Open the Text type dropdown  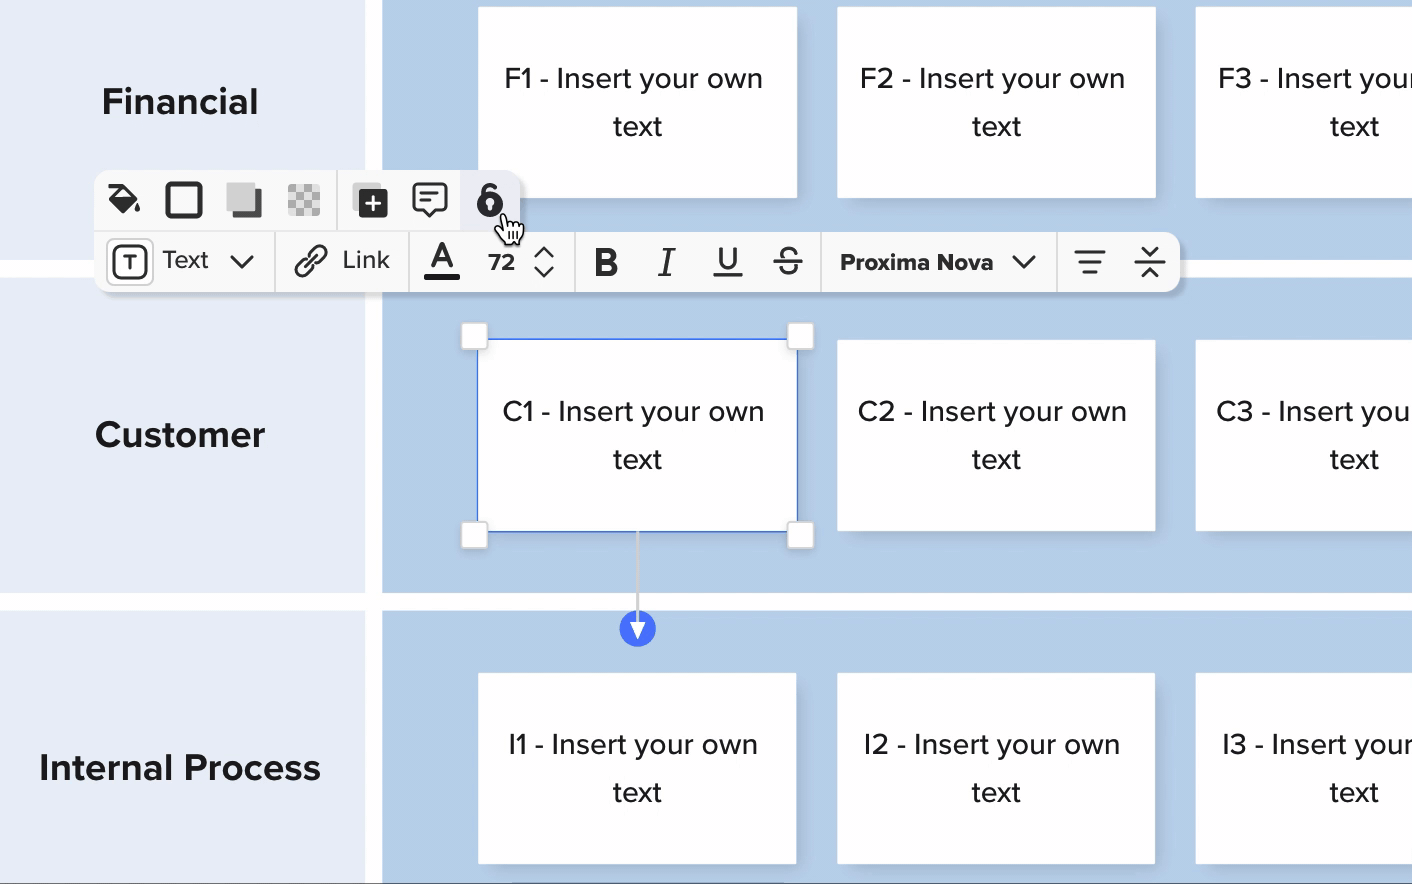coord(182,262)
